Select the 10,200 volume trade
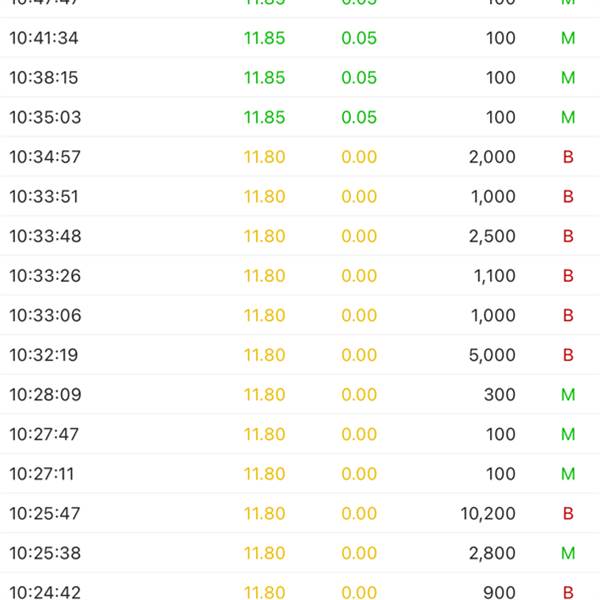Screen dimensions: 600x600 tap(488, 514)
